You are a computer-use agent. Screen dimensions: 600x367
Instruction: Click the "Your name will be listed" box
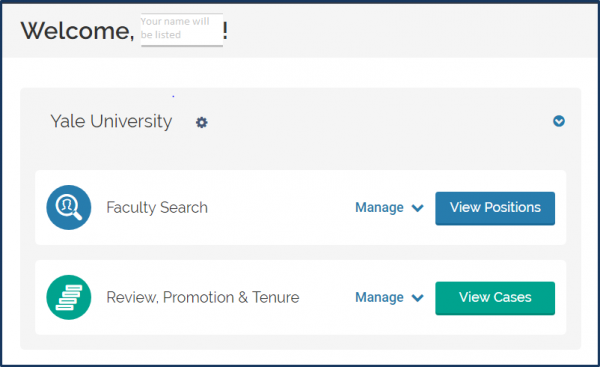182,29
